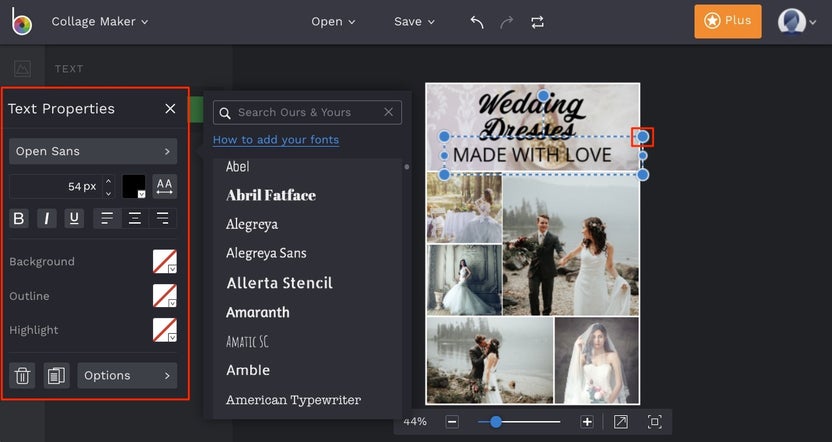Open the Save menu
This screenshot has height=442, width=832.
point(414,22)
